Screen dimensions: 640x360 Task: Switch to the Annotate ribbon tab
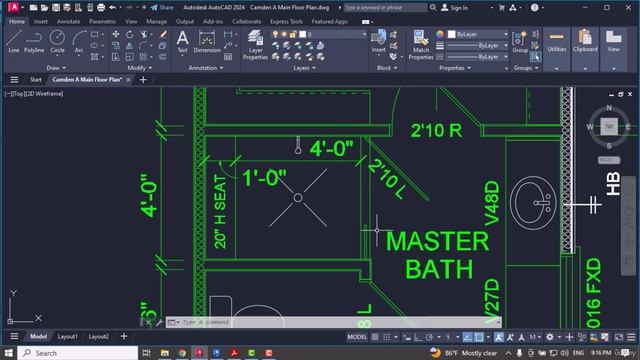click(68, 21)
